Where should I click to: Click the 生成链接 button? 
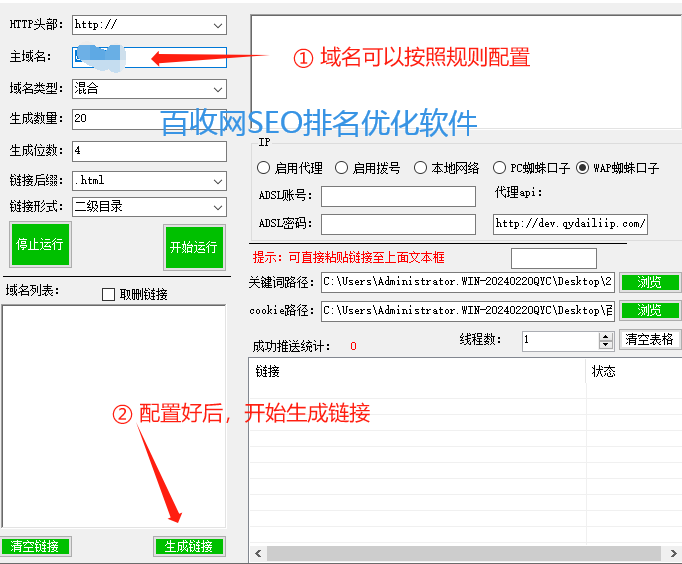click(x=189, y=546)
